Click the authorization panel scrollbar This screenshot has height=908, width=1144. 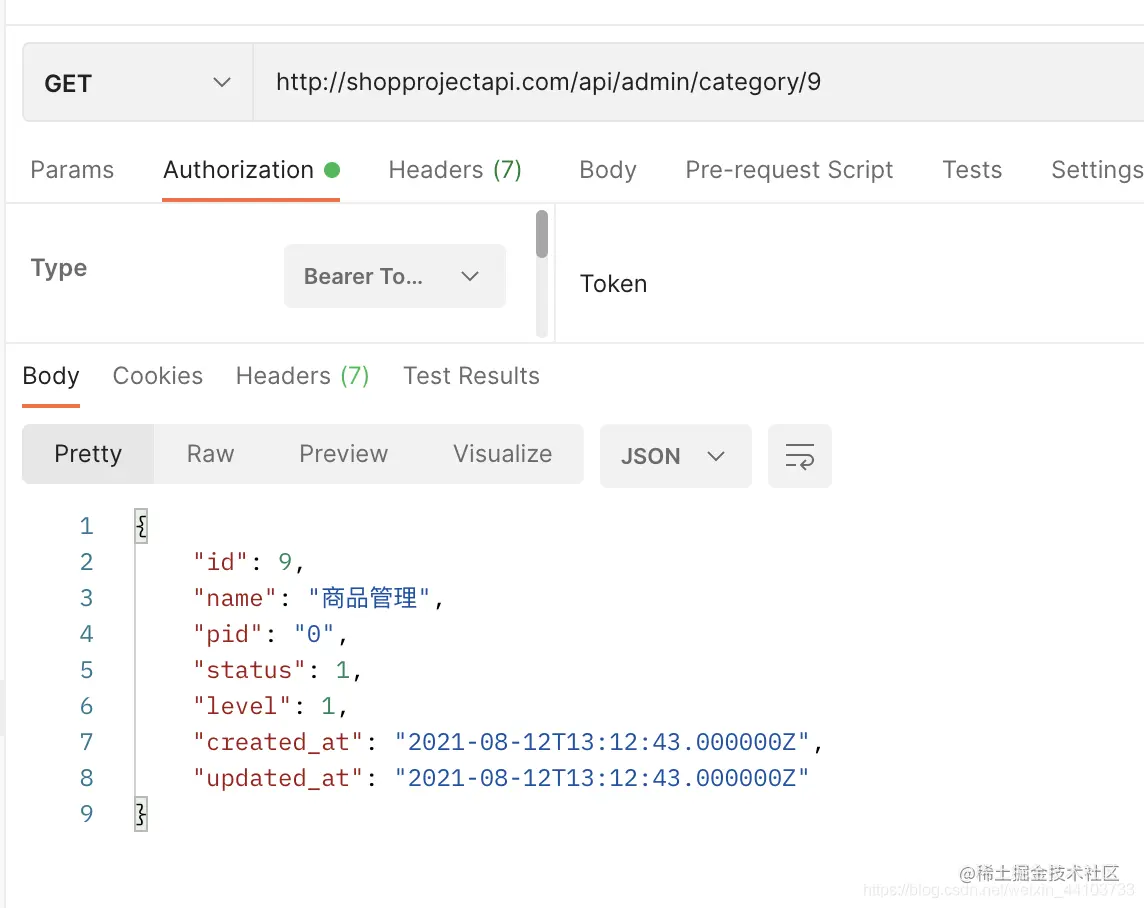[541, 234]
